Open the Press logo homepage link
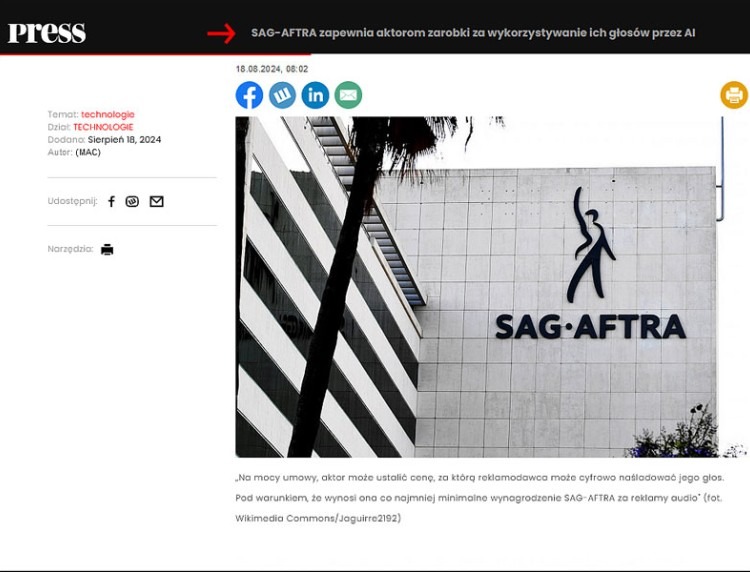 coord(47,33)
